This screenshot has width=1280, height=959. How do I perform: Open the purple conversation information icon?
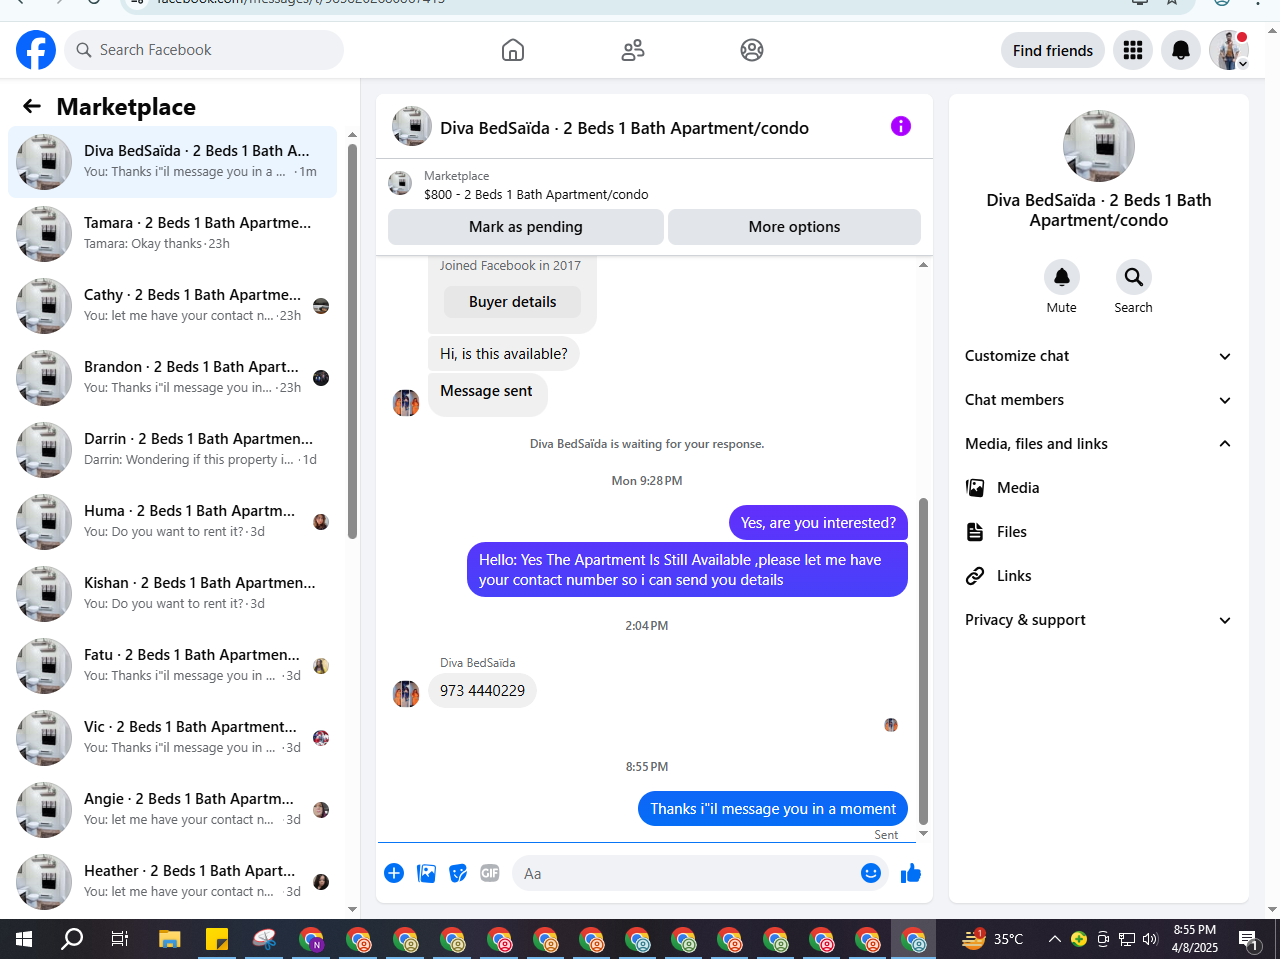[x=901, y=126]
